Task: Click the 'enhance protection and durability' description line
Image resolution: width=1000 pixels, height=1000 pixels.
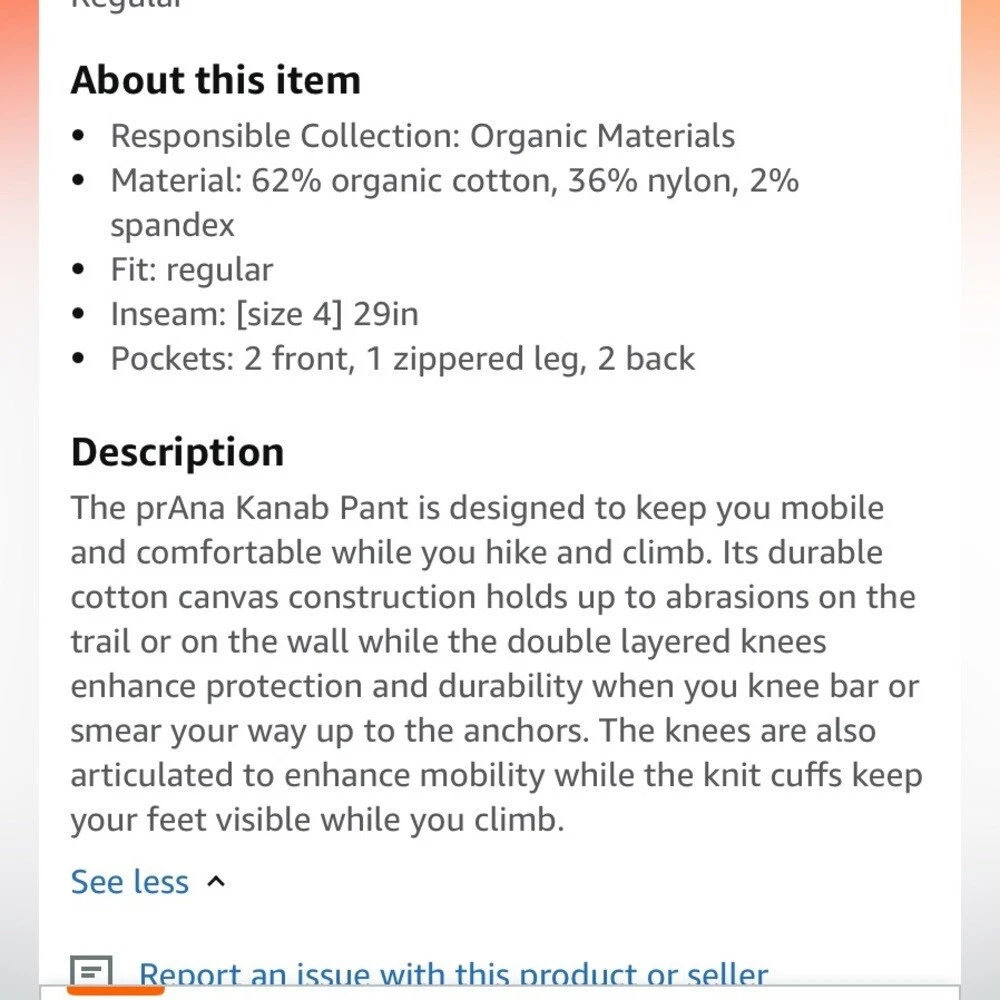Action: [x=494, y=686]
